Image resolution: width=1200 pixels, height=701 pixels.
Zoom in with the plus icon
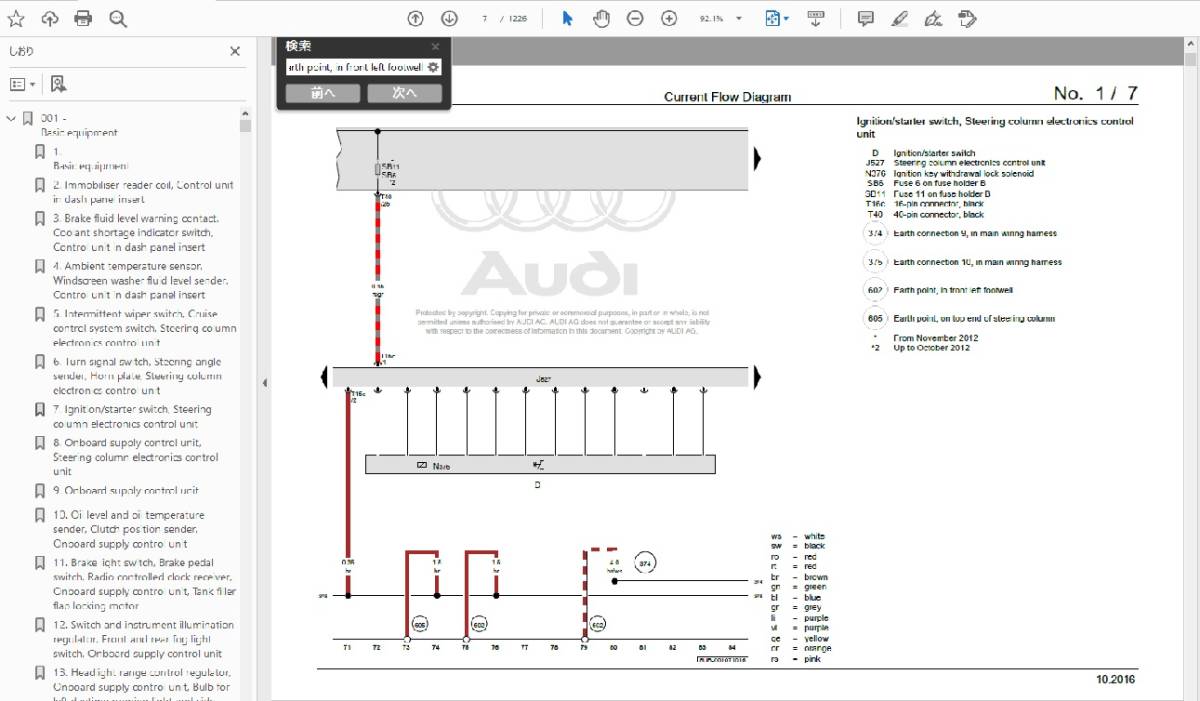pos(669,18)
